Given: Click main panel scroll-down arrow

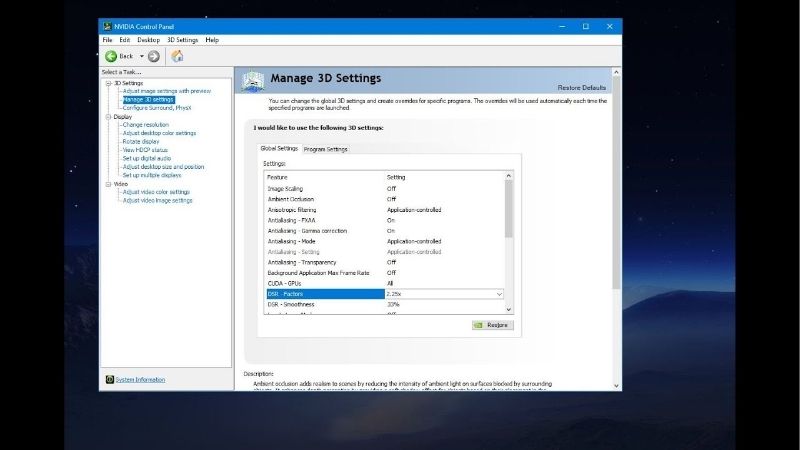Looking at the screenshot, I should [x=616, y=386].
